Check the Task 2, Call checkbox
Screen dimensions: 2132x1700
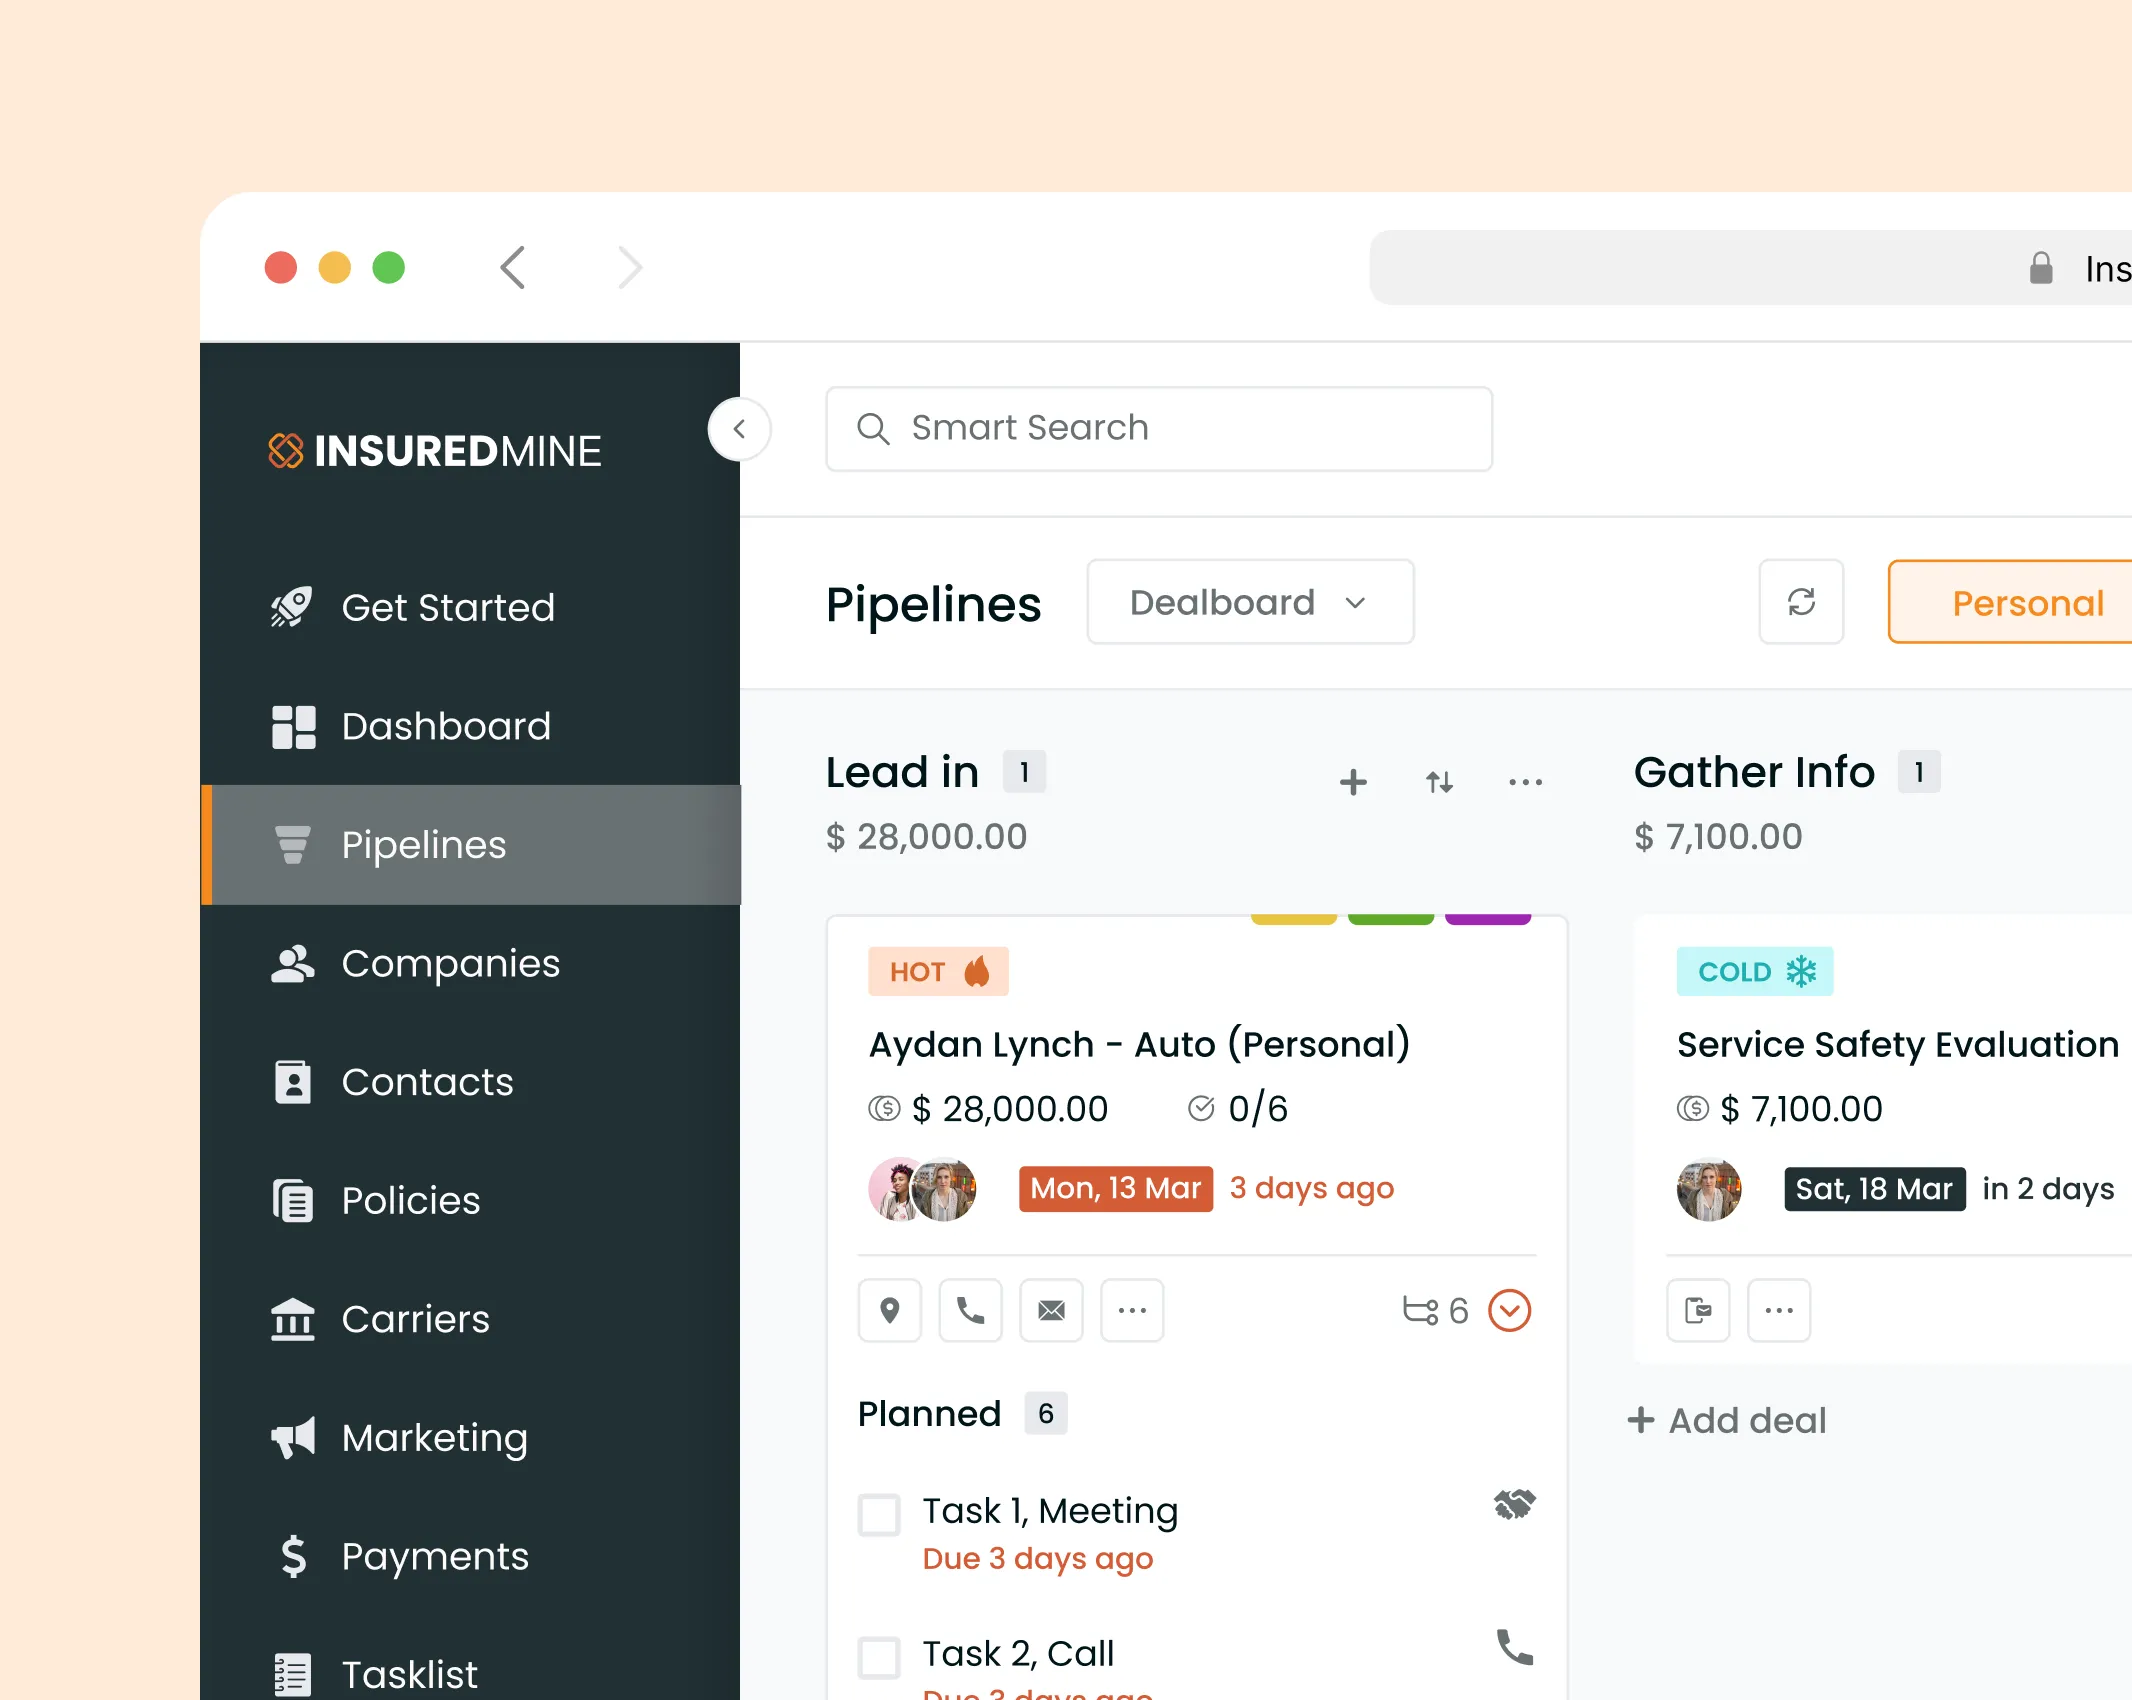click(x=879, y=1657)
